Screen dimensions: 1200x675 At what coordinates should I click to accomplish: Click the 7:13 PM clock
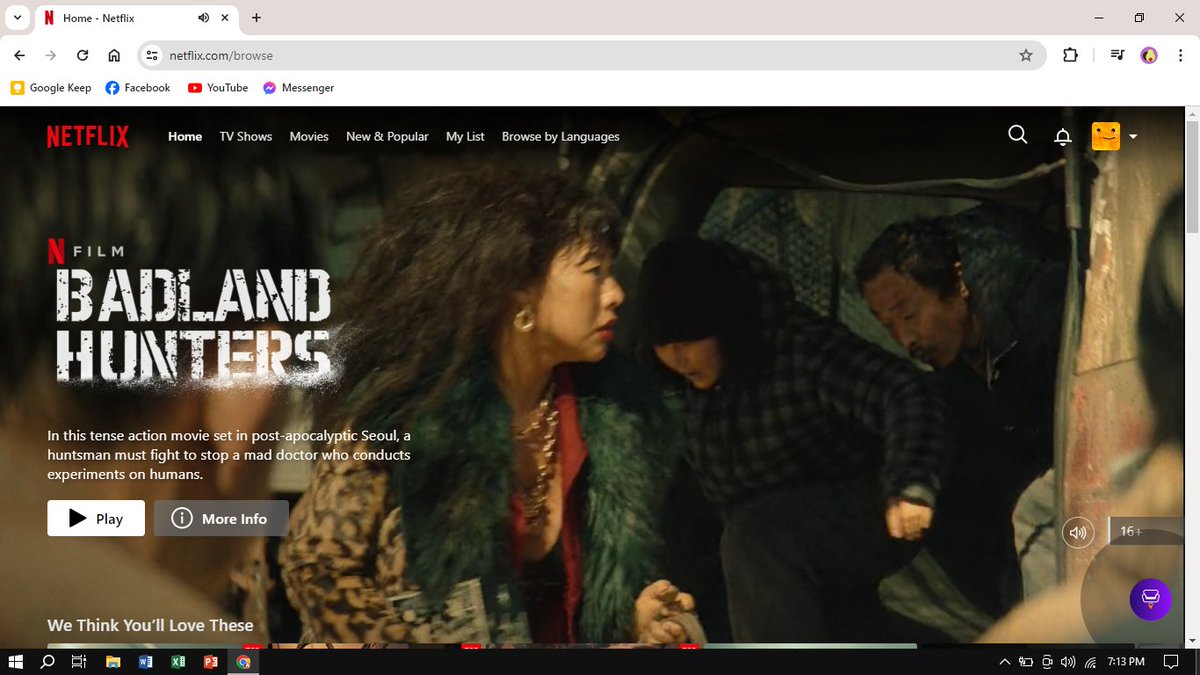pyautogui.click(x=1126, y=662)
